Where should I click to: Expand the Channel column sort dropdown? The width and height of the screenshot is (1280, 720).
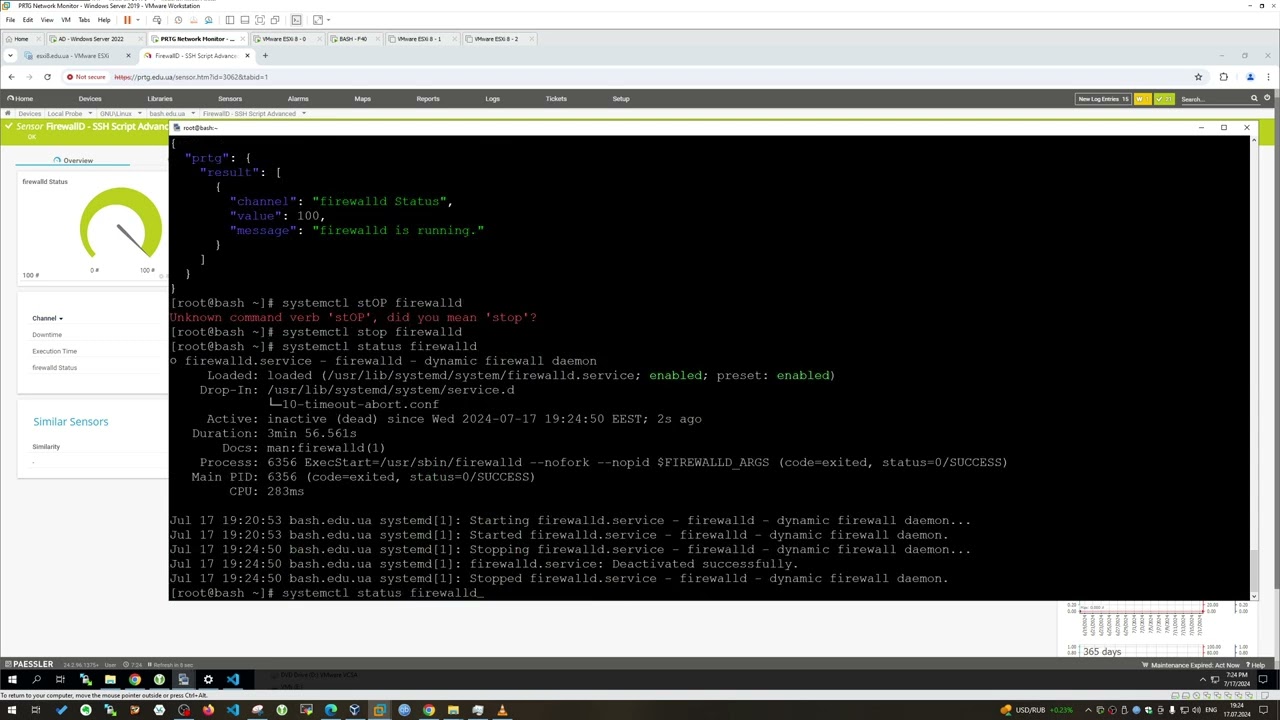[x=61, y=319]
